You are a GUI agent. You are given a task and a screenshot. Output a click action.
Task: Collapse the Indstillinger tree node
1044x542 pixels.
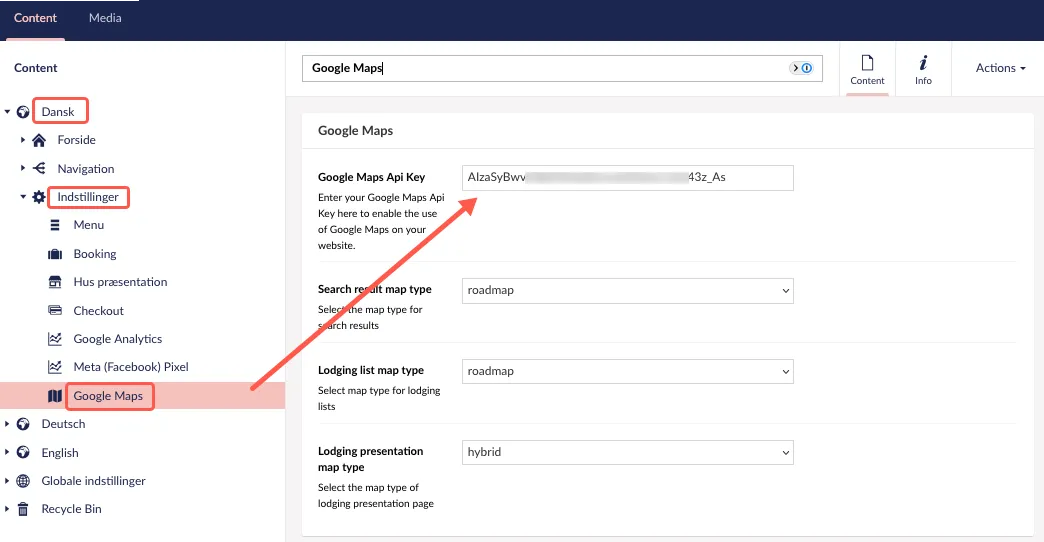tap(23, 196)
